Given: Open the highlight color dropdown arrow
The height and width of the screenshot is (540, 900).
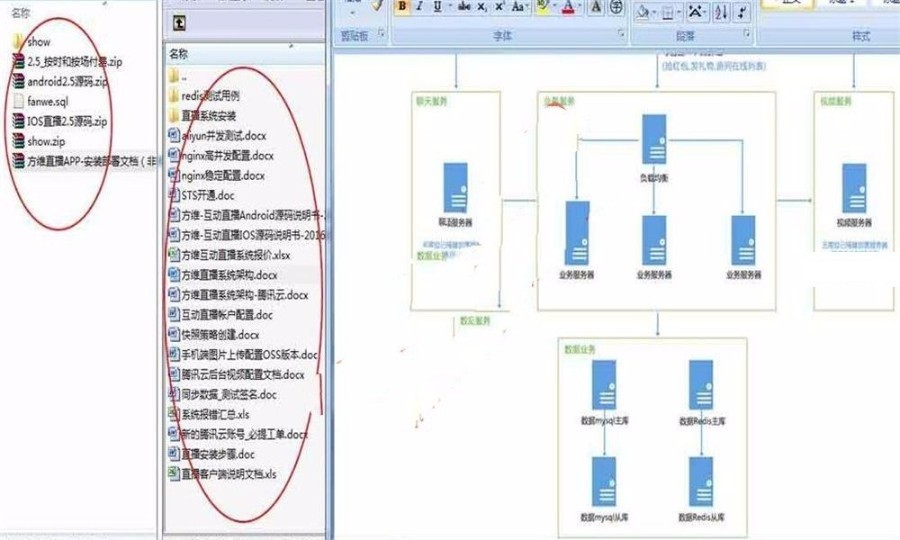Looking at the screenshot, I should click(x=554, y=7).
